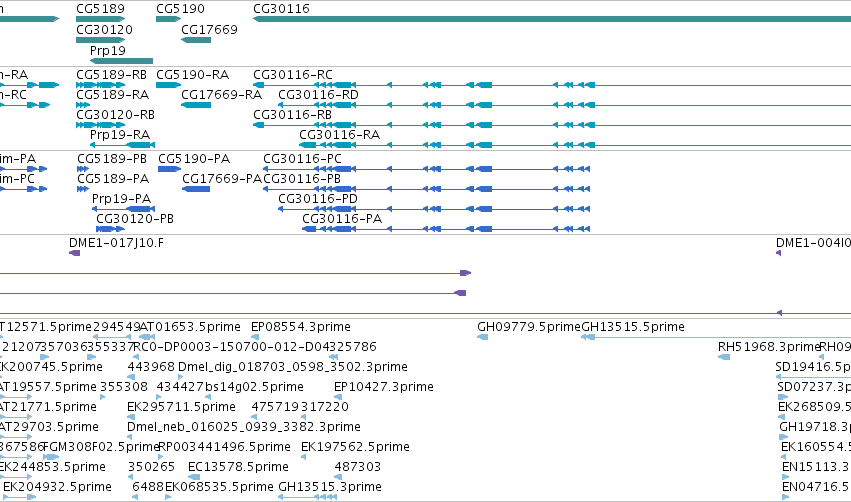Image resolution: width=851 pixels, height=502 pixels.
Task: Select protein CG30116-PB
Action: [427, 189]
